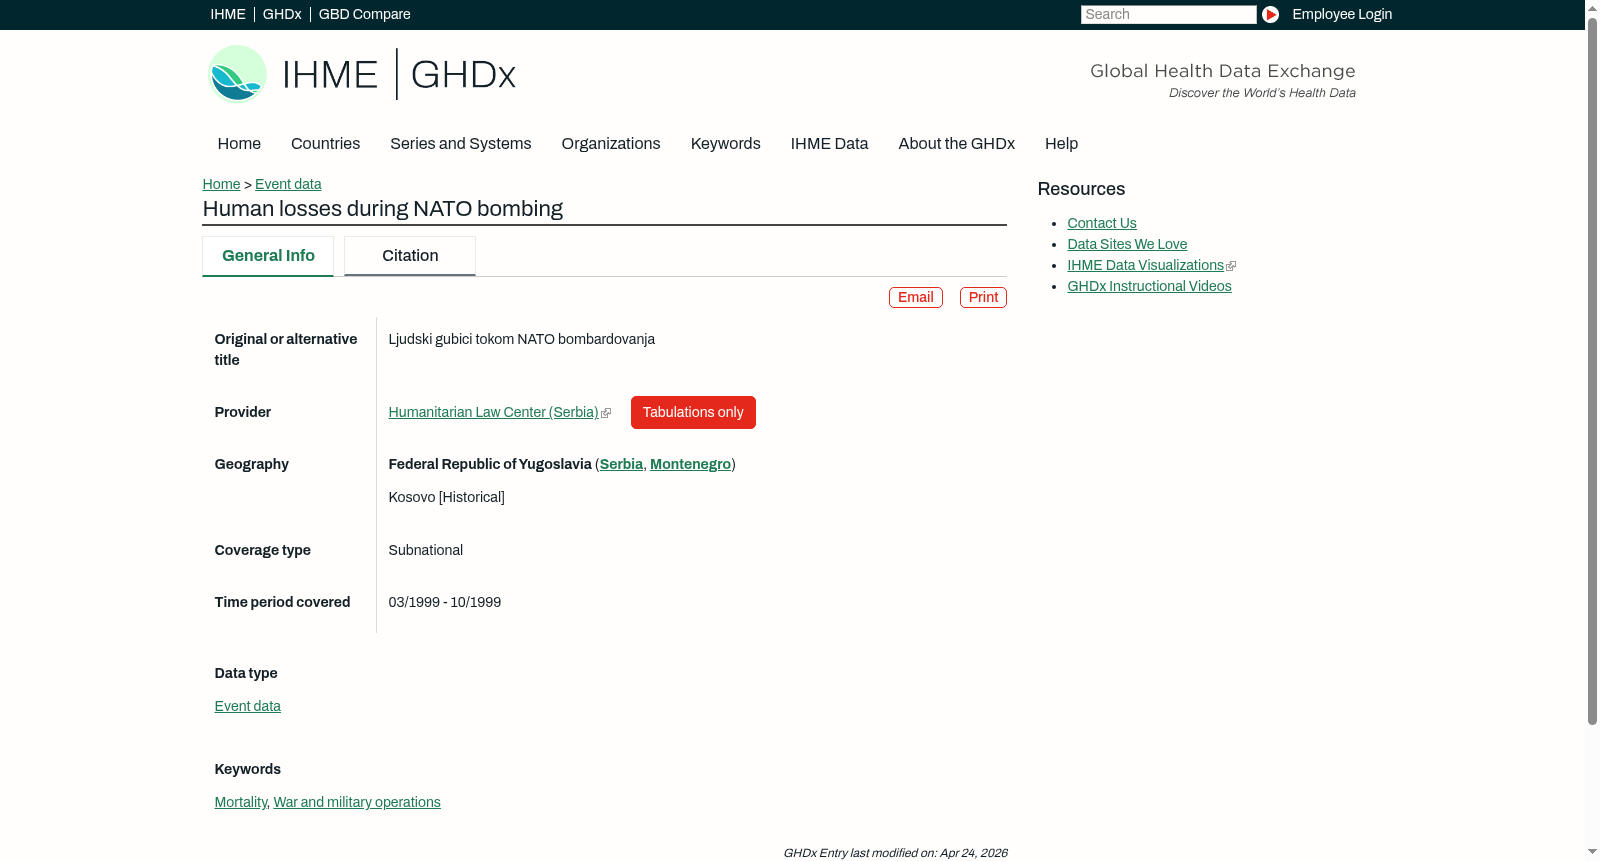Click the Home breadcrumb link

click(221, 185)
